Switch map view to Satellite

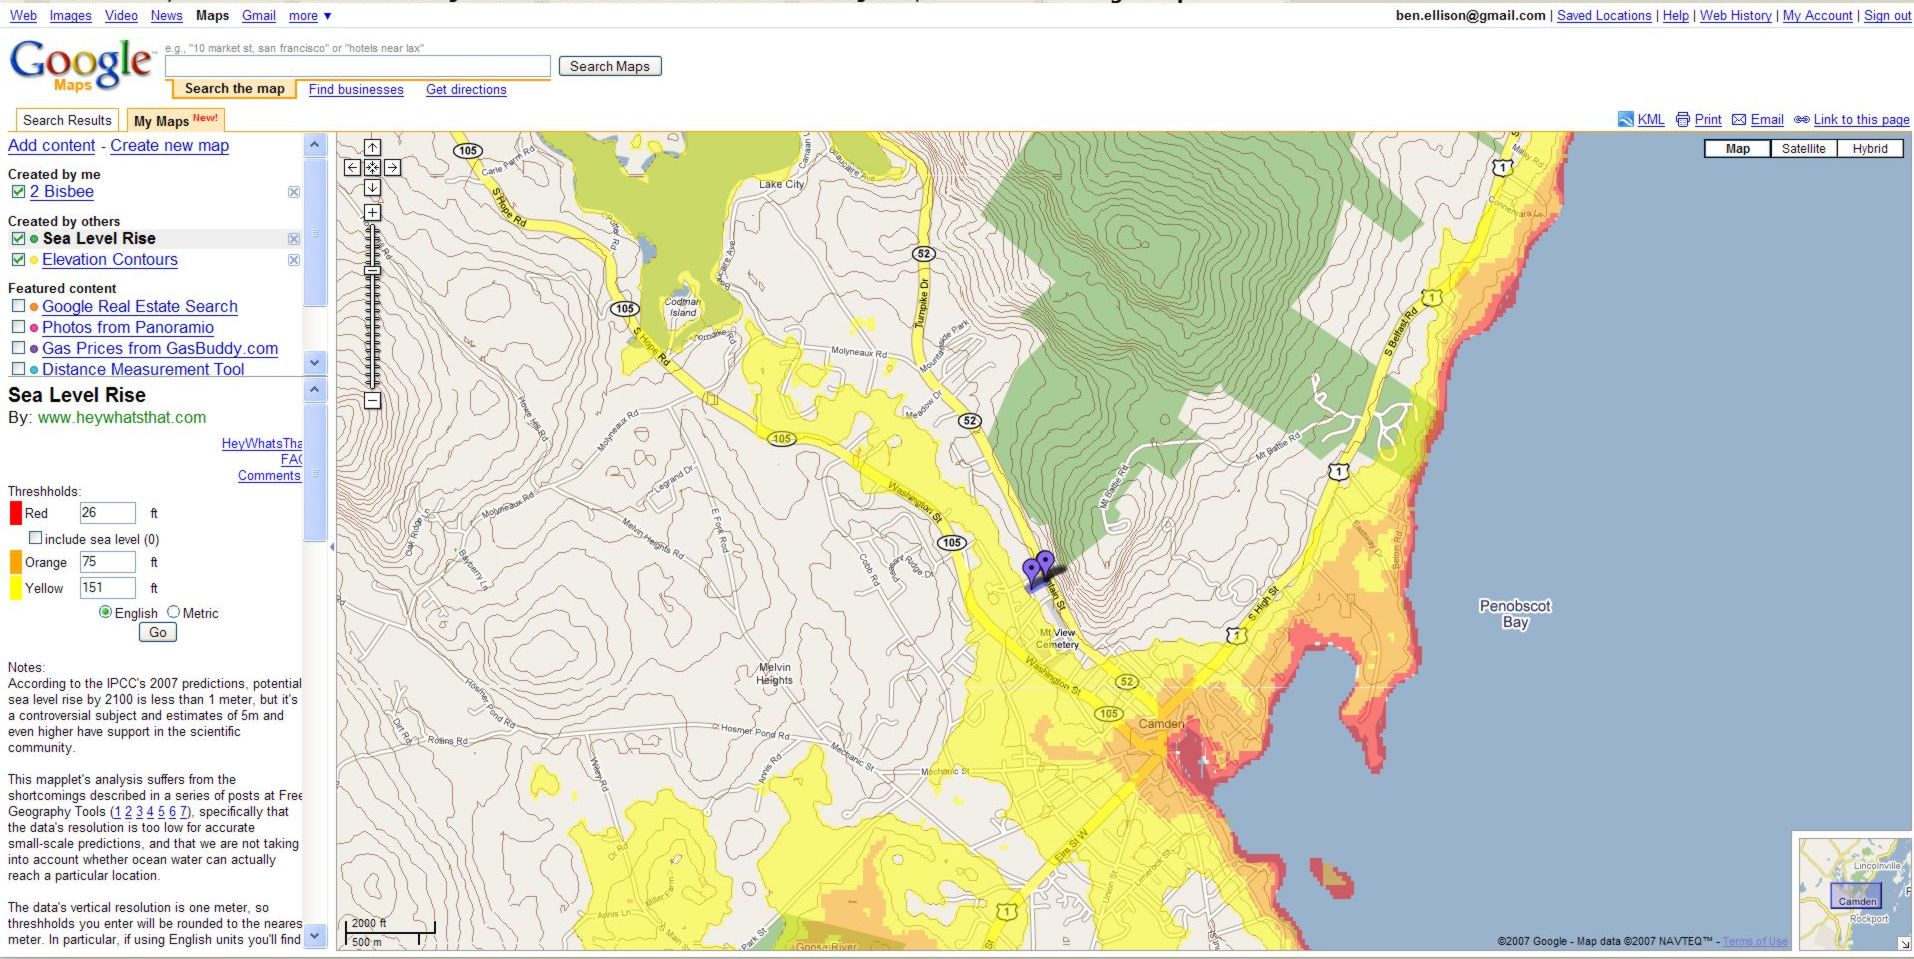tap(1803, 149)
